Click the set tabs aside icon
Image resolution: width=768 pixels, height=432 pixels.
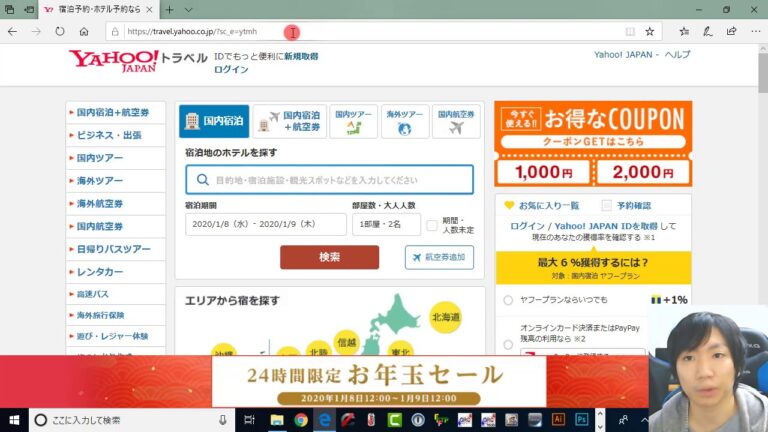coord(29,9)
